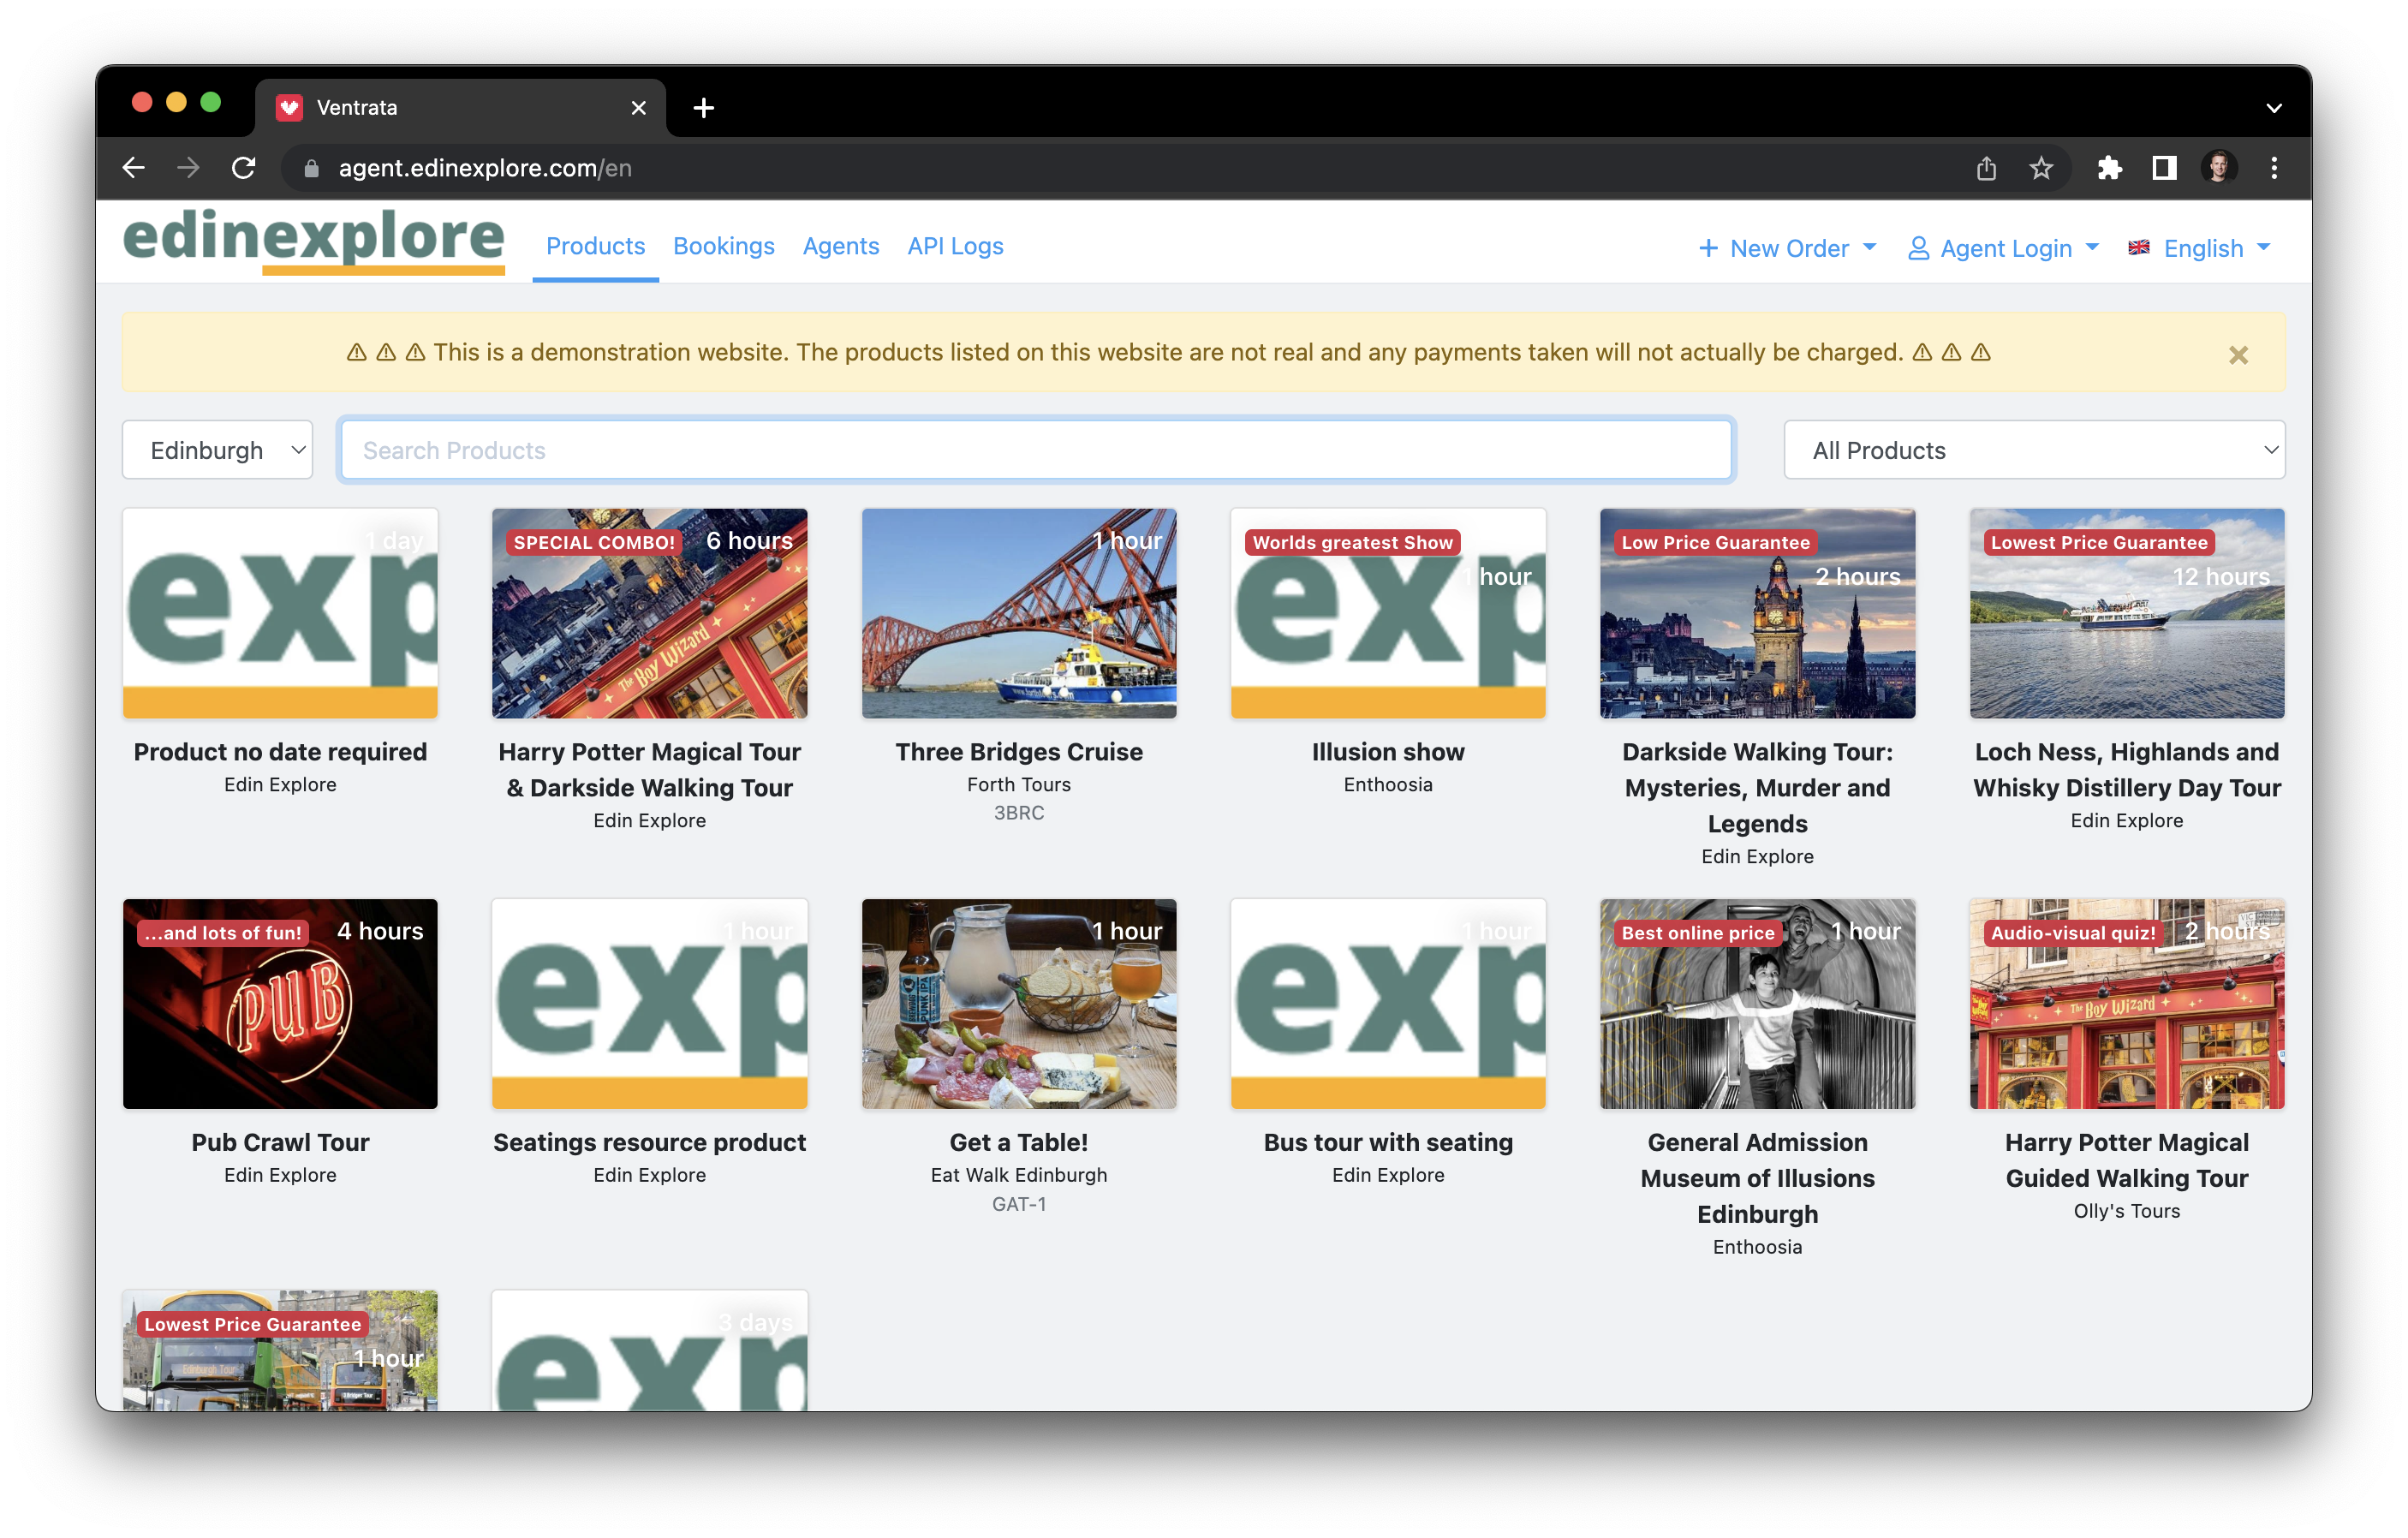Open the browser extensions puzzle icon
The width and height of the screenshot is (2408, 1538).
pos(2109,168)
